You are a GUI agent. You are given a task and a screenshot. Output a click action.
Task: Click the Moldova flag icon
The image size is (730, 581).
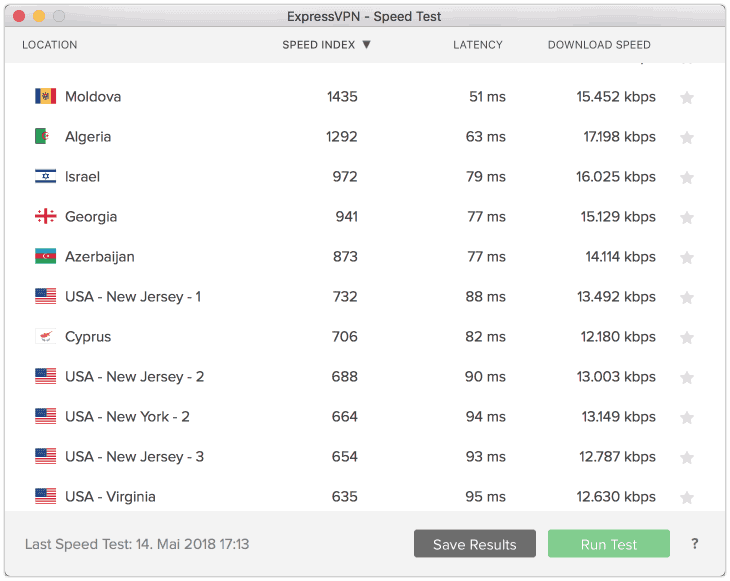tap(46, 96)
